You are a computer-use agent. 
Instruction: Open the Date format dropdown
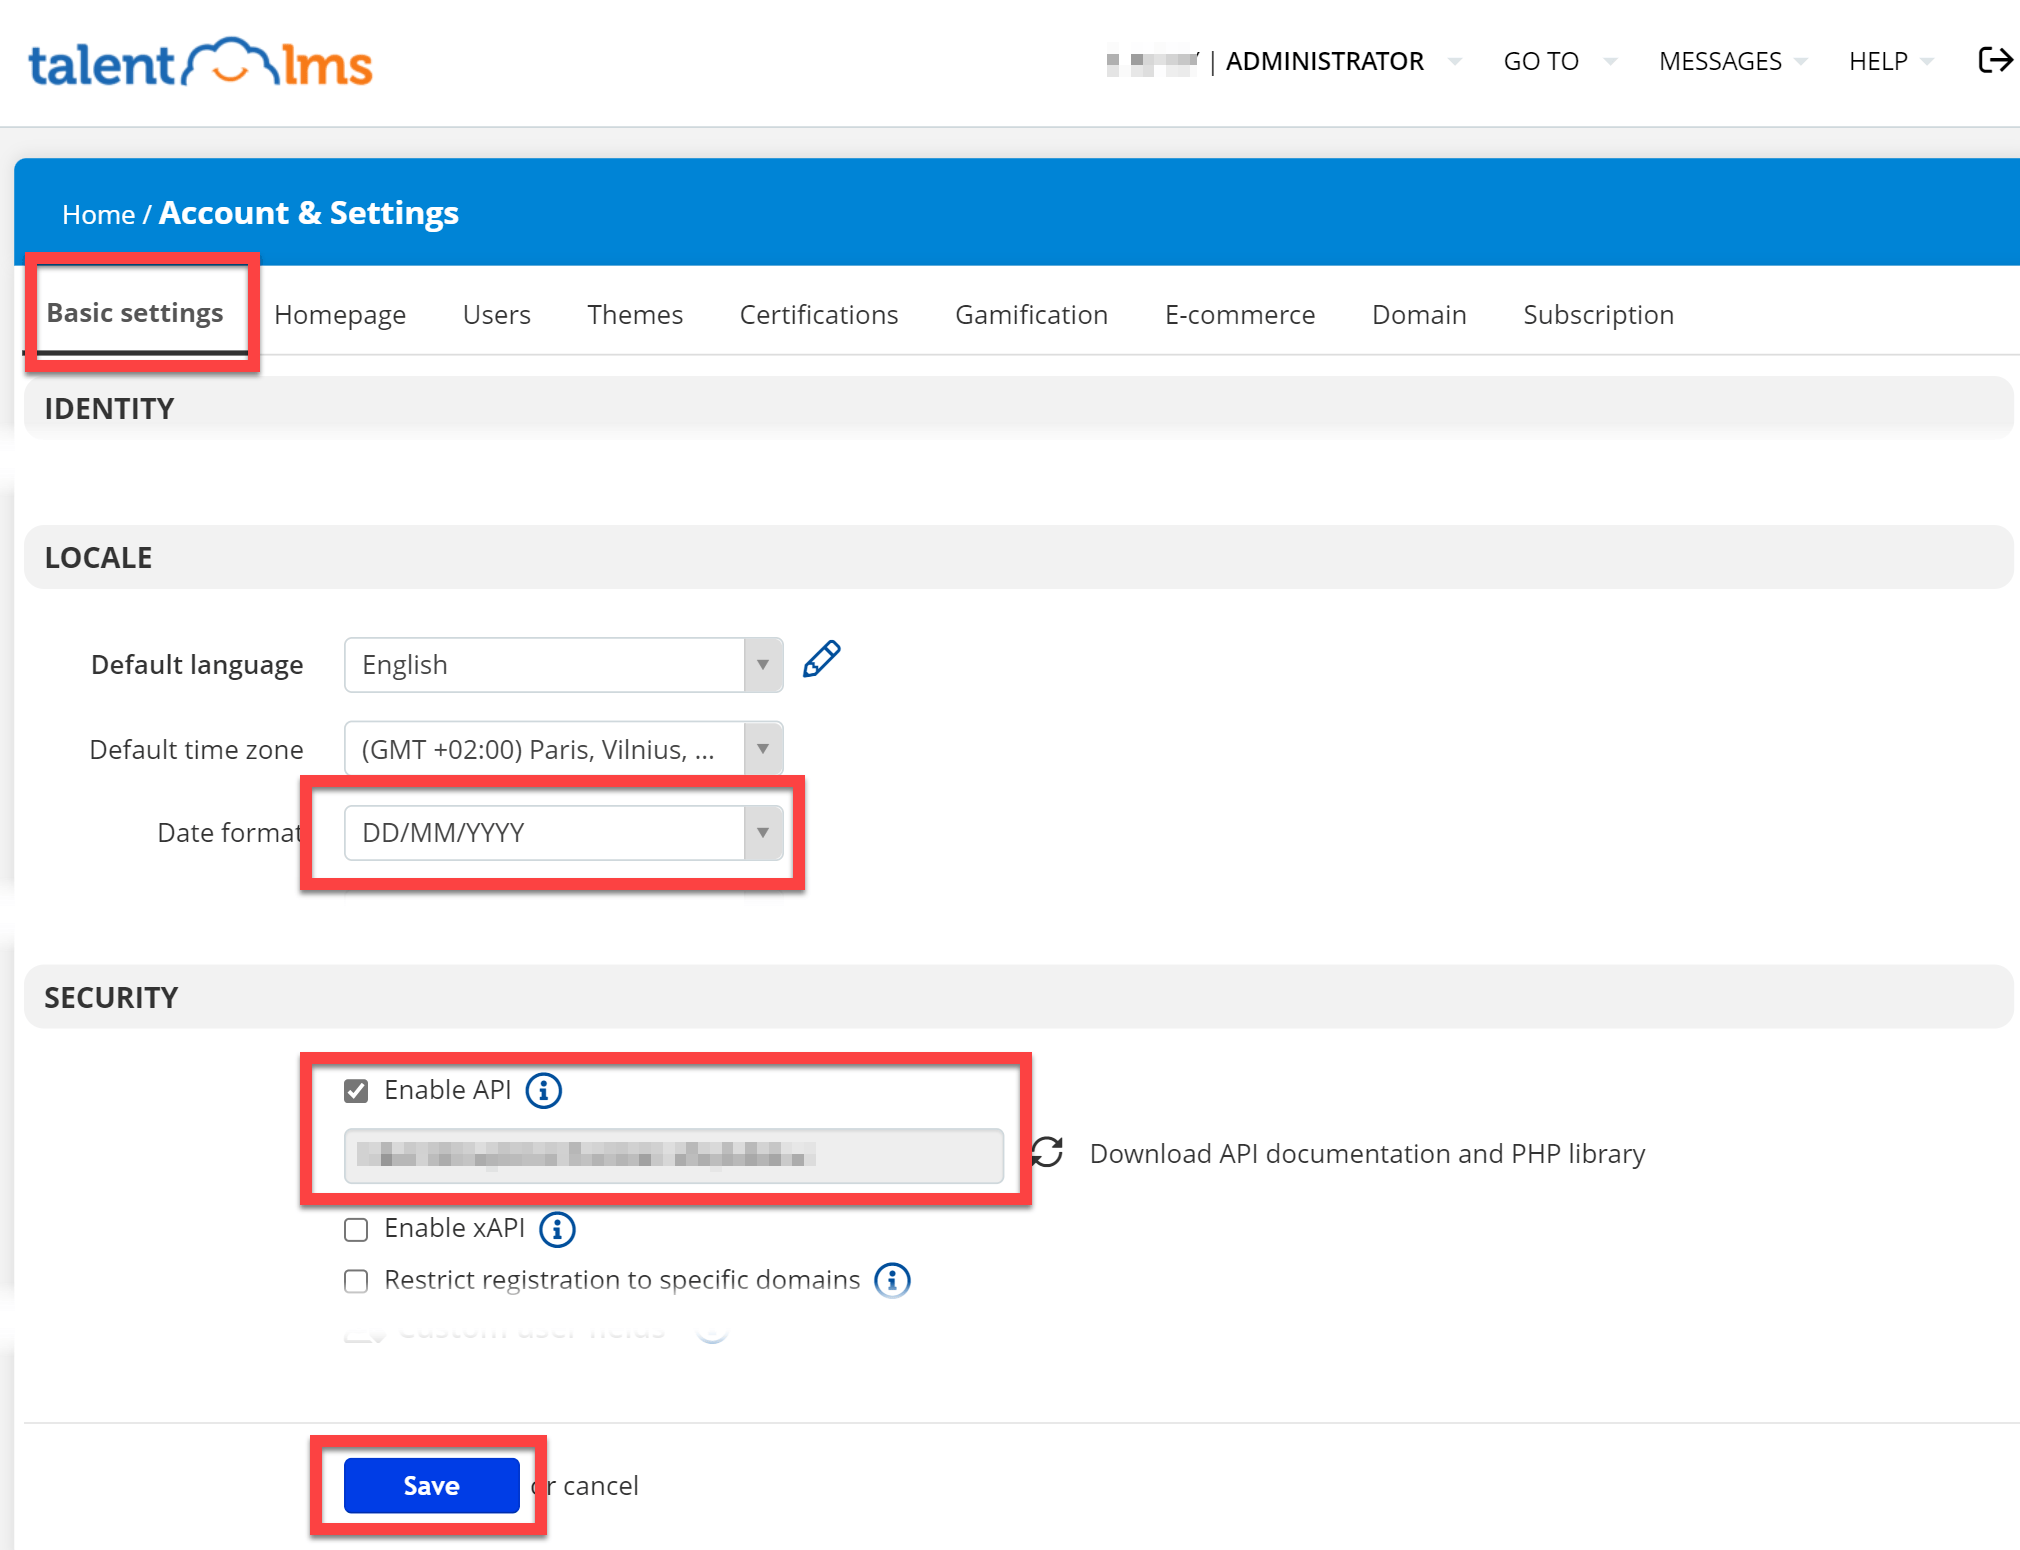(x=563, y=833)
